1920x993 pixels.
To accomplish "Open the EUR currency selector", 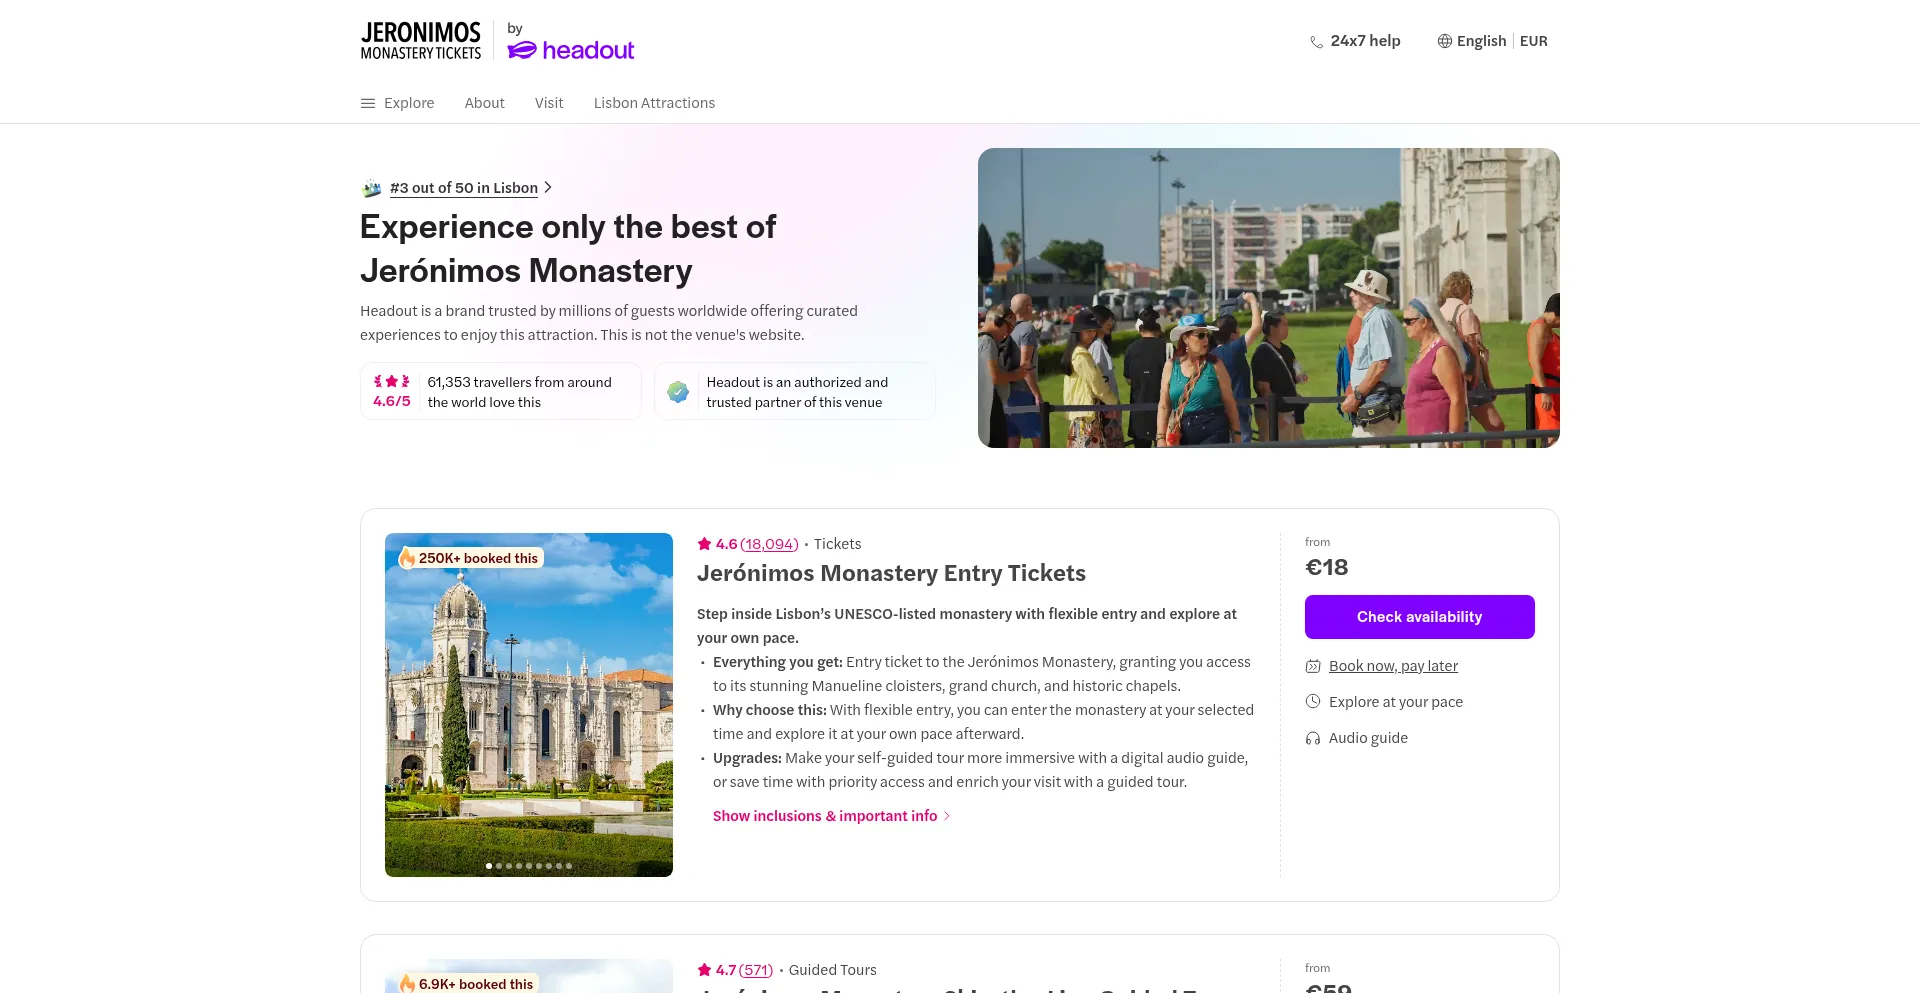I will [x=1533, y=41].
